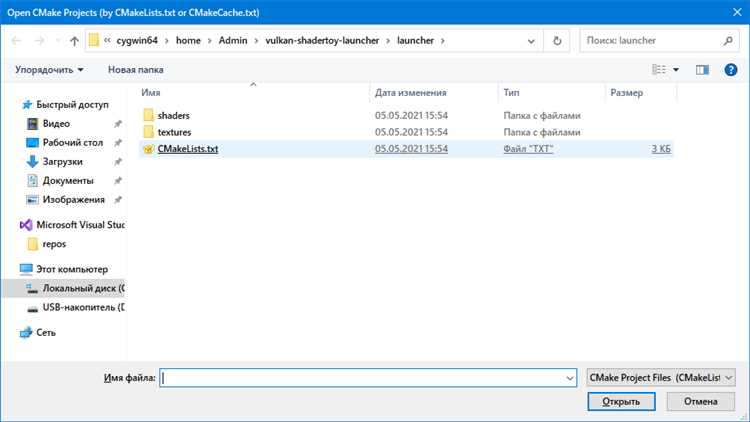Viewport: 750px width, 422px height.
Task: Click the Открыть button
Action: (x=621, y=401)
